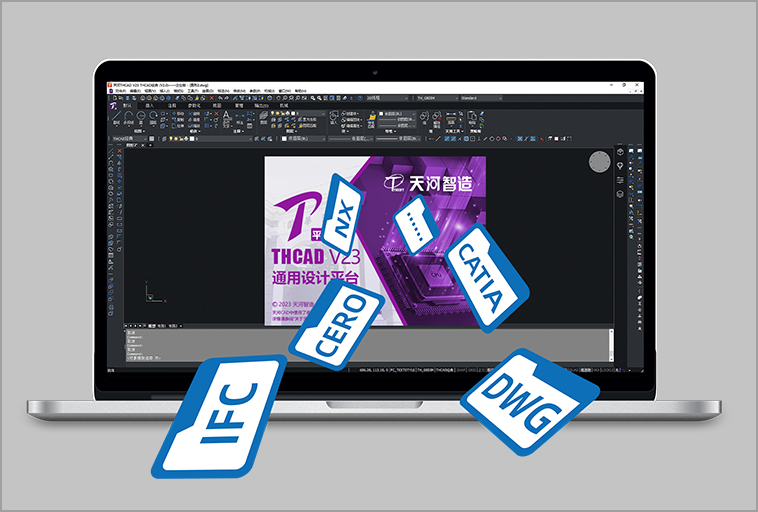The height and width of the screenshot is (512, 758).
Task: Open the layer list dropdown in lower toolbar
Action: pos(222,139)
